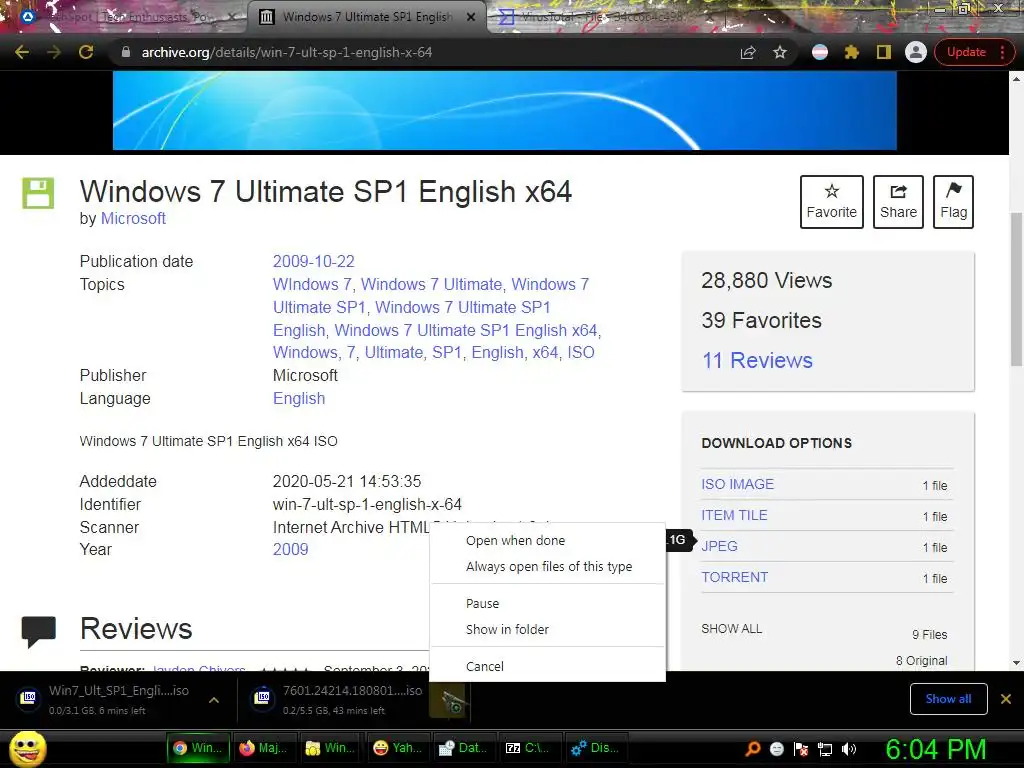Go back using the browser back arrow
This screenshot has width=1024, height=768.
click(22, 52)
